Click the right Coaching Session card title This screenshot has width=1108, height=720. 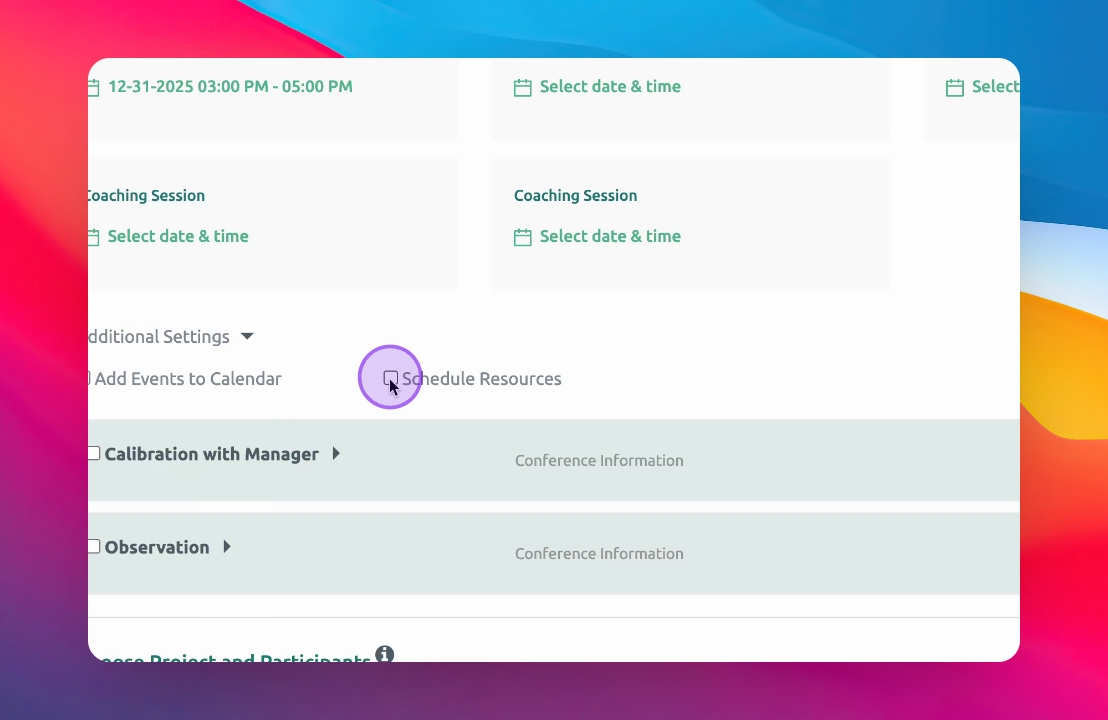[575, 196]
